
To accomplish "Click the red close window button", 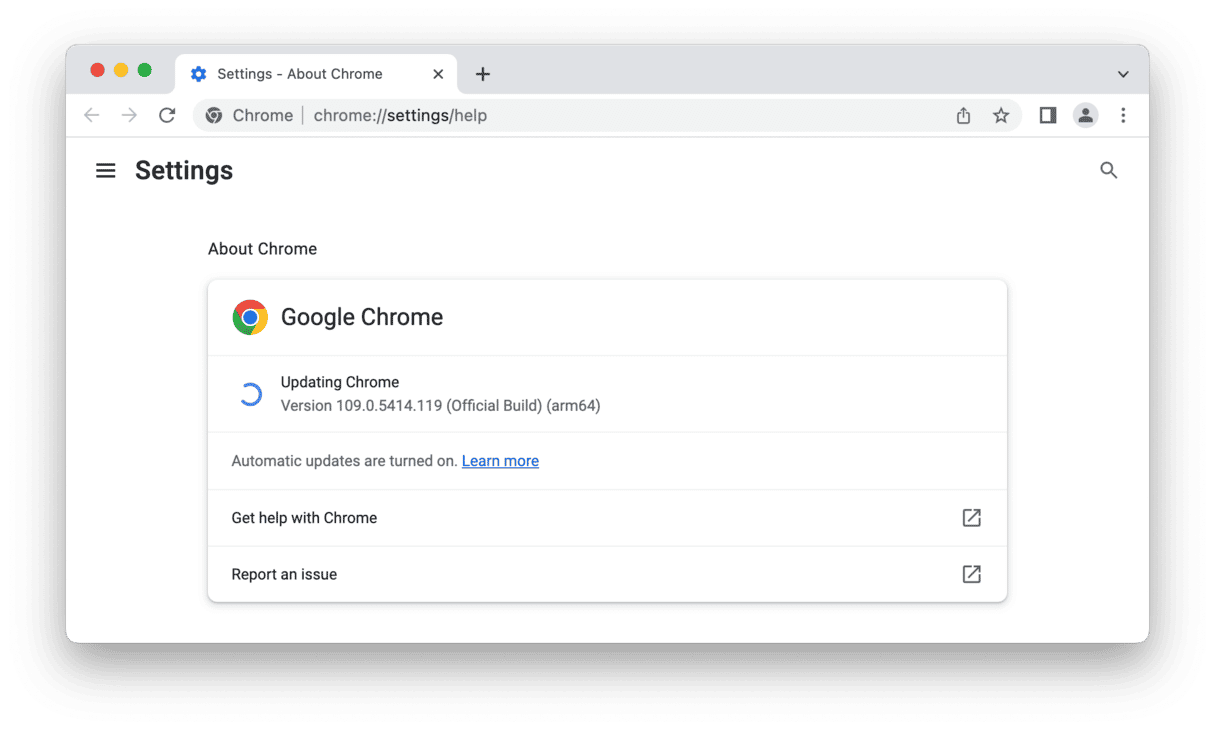I will tap(97, 70).
